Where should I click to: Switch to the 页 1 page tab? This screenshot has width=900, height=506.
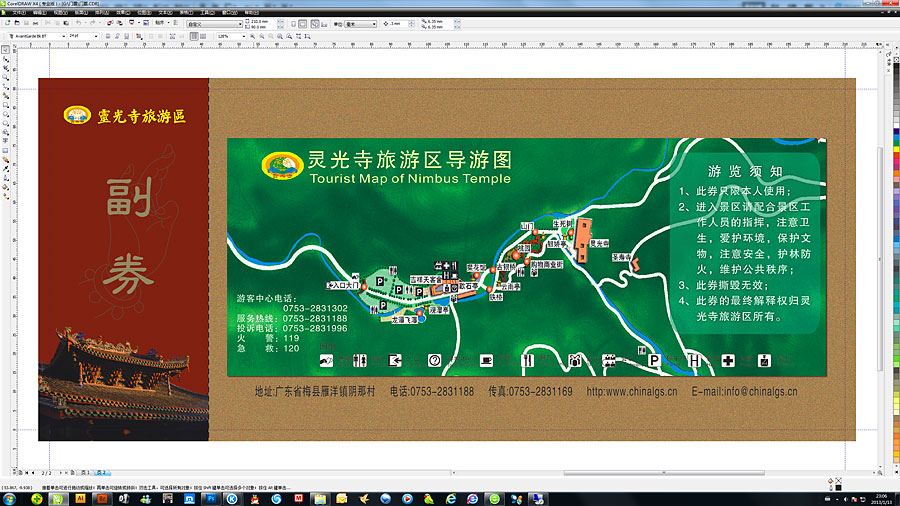86,471
